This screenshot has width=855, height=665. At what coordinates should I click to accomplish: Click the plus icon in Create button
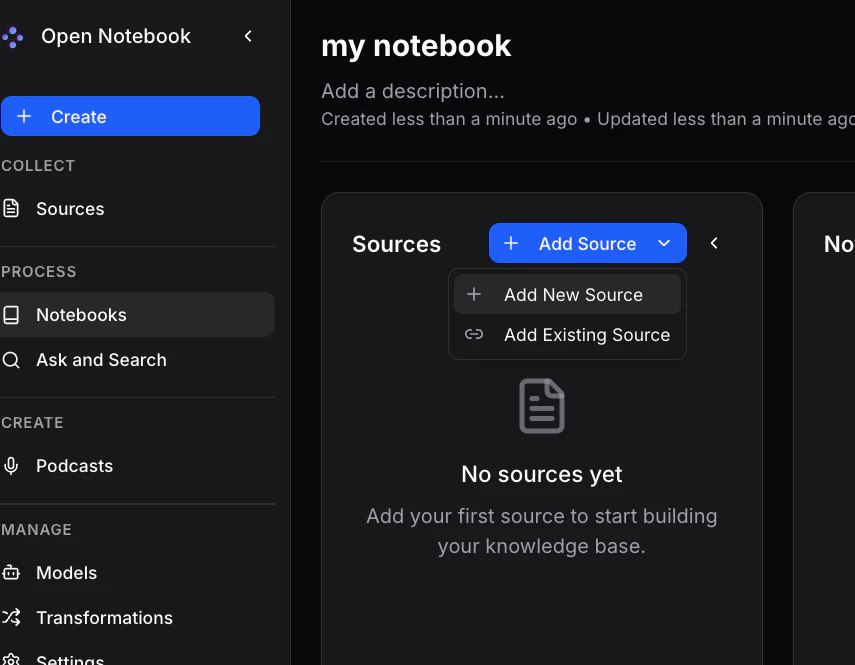tap(24, 116)
